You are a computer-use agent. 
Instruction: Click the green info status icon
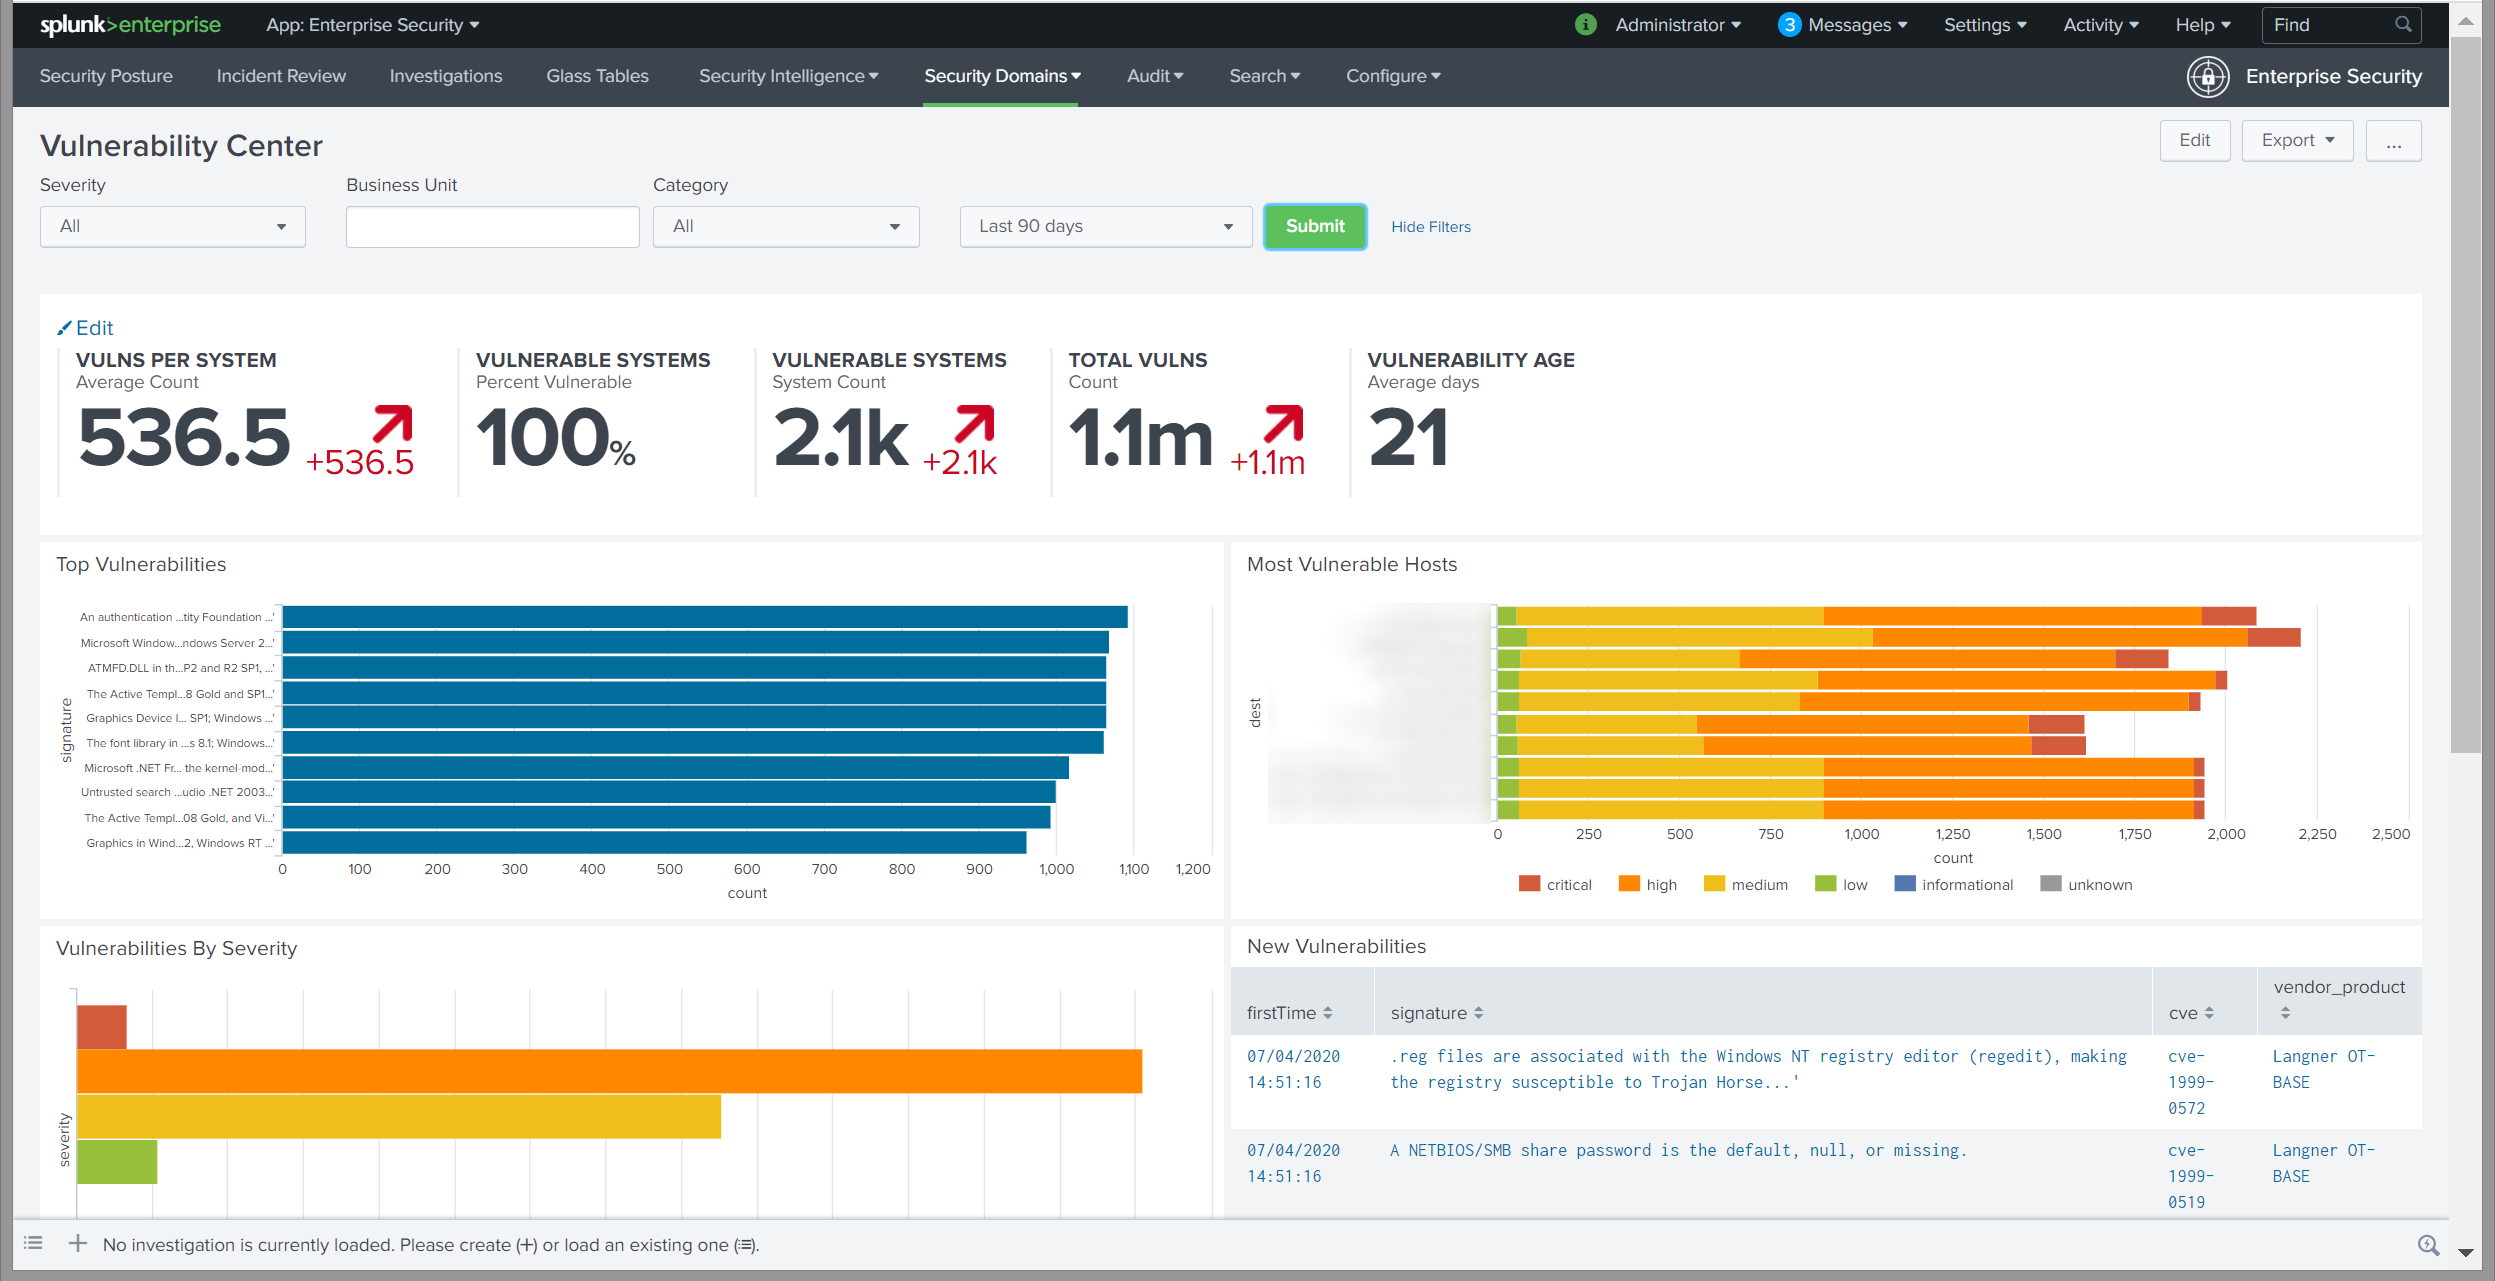point(1586,25)
